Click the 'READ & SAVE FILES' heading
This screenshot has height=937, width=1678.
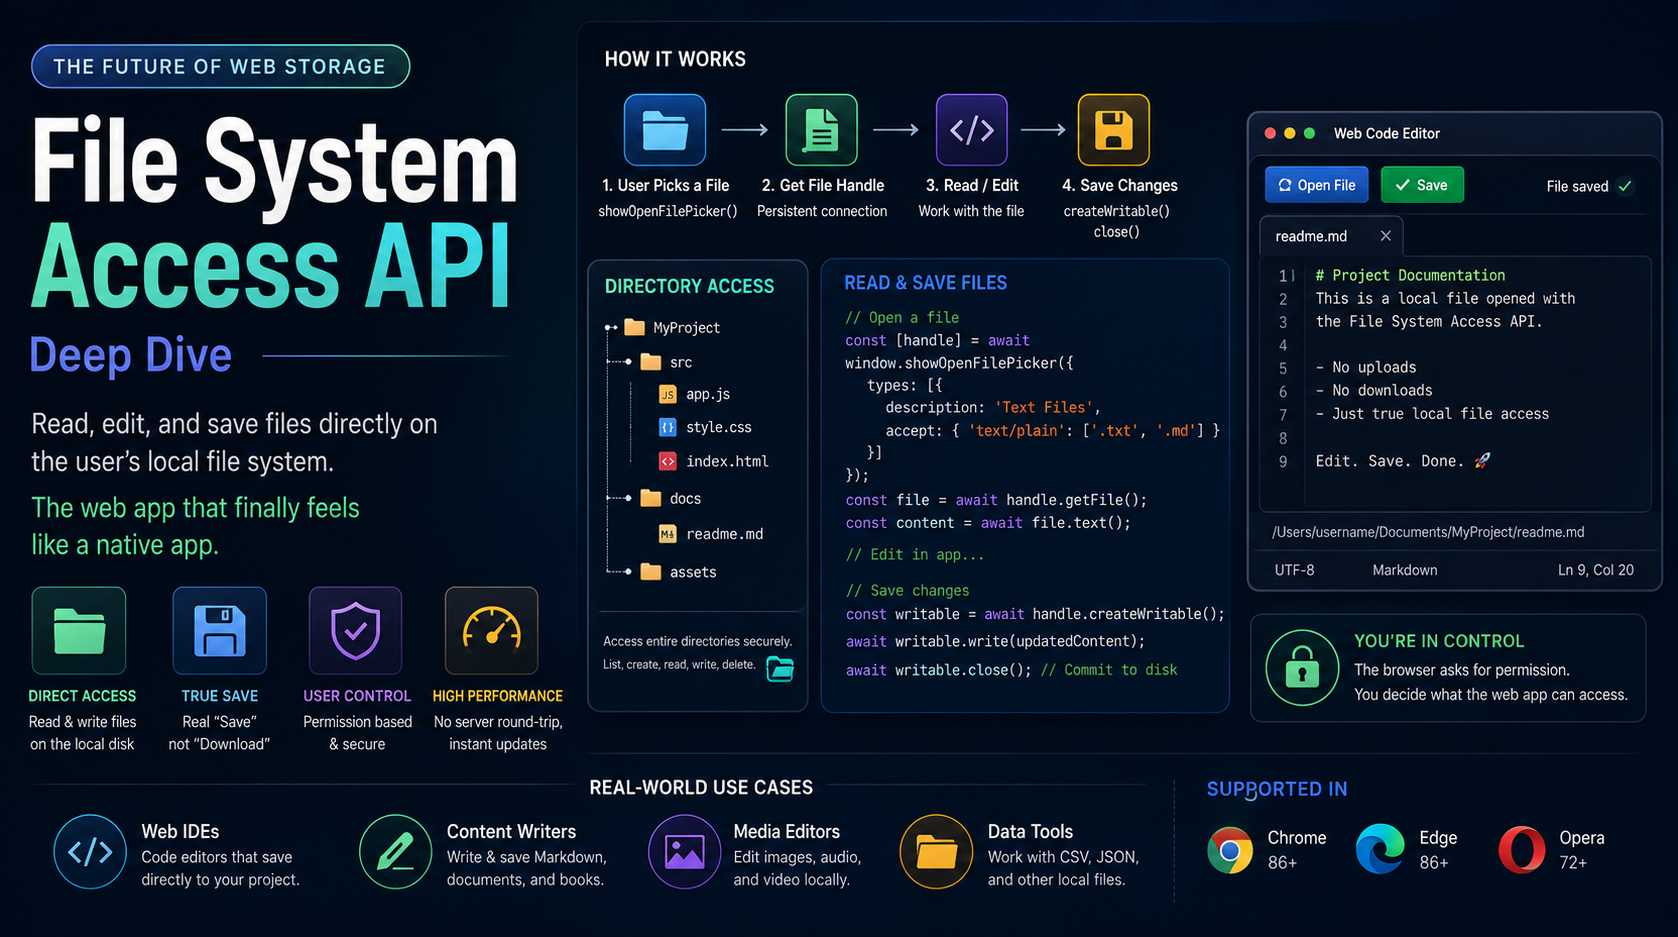pyautogui.click(x=926, y=283)
